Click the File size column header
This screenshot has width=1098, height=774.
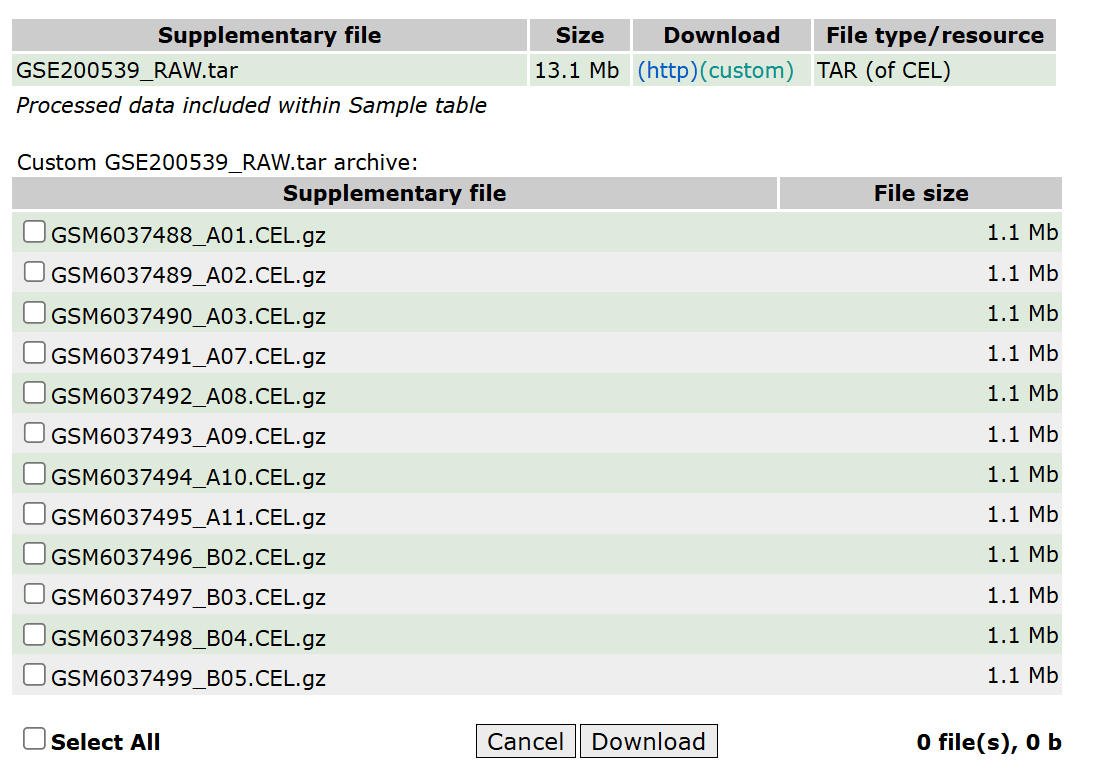coord(920,193)
